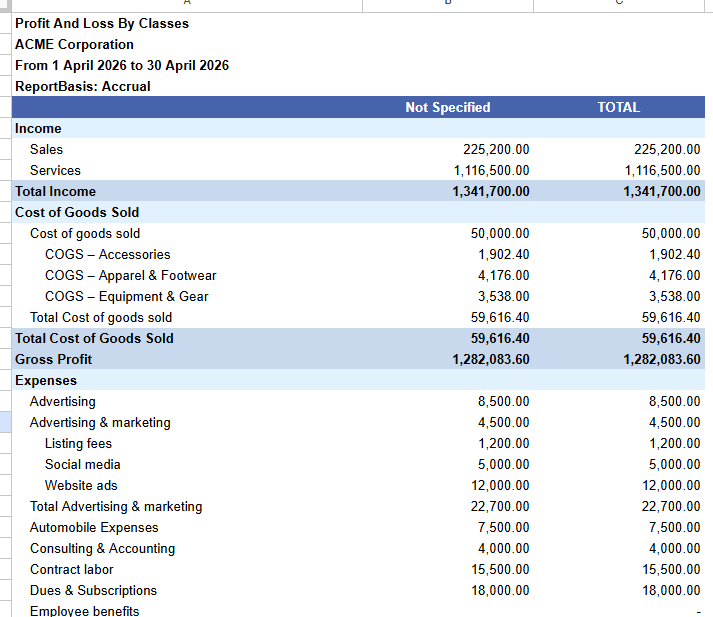The width and height of the screenshot is (713, 617).
Task: Click the 'ReportBasis: Accrual' cell
Action: tap(187, 86)
